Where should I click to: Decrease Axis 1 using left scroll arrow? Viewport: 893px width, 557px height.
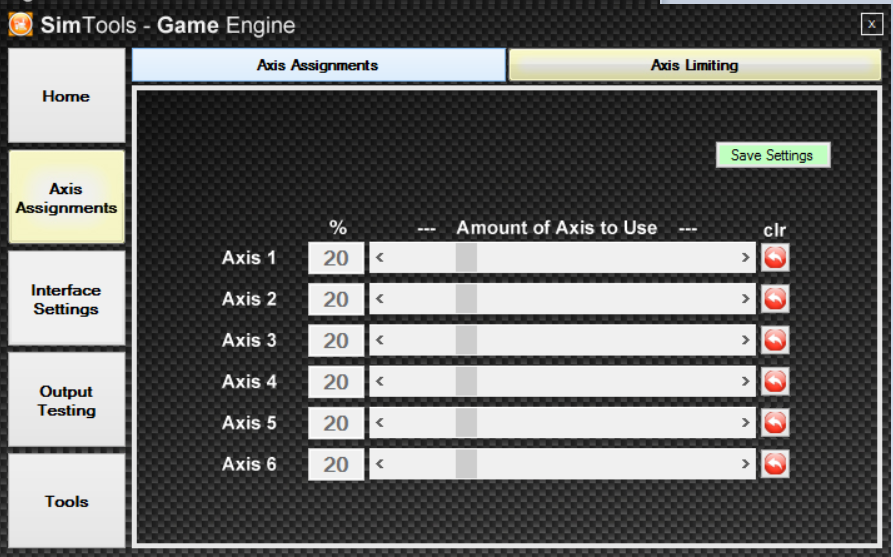380,257
